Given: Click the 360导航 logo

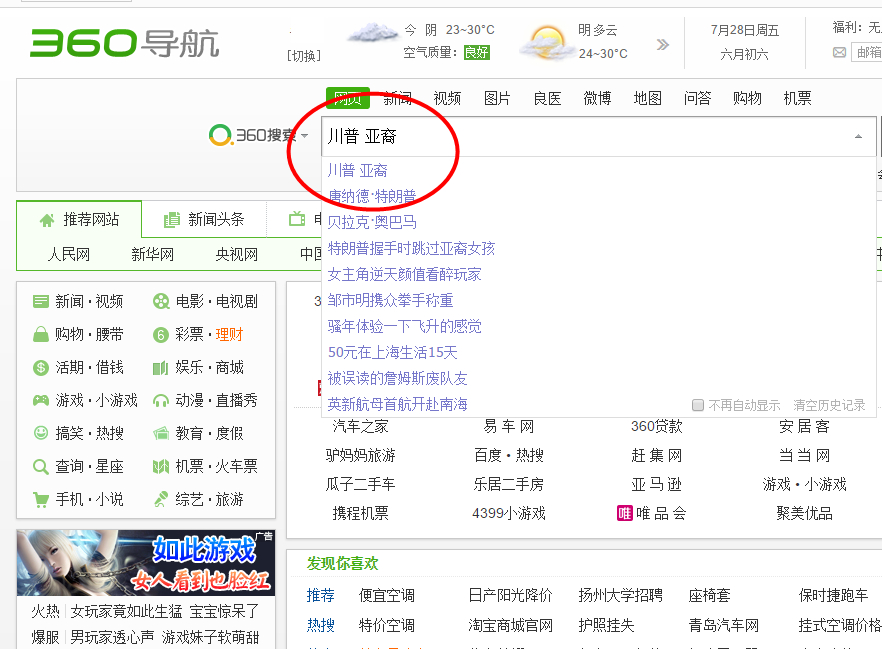Looking at the screenshot, I should pyautogui.click(x=124, y=43).
